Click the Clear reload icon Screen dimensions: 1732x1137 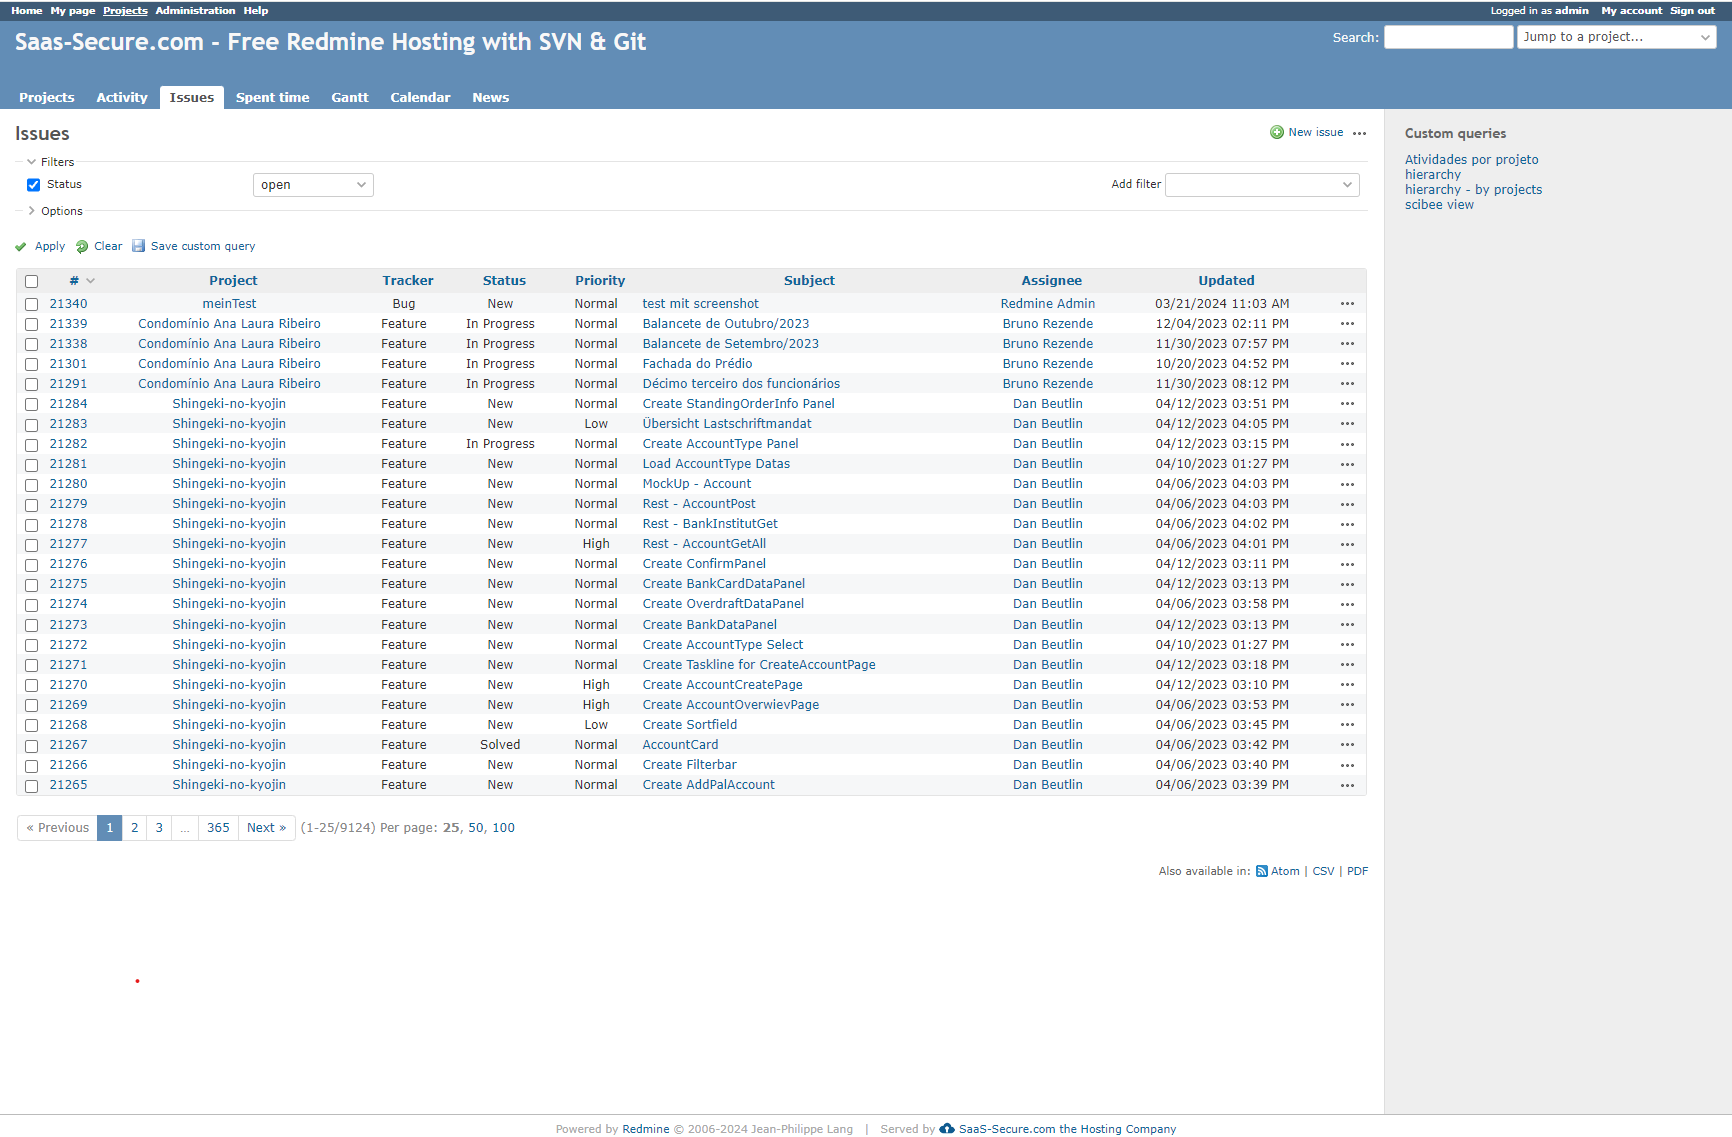click(x=82, y=247)
